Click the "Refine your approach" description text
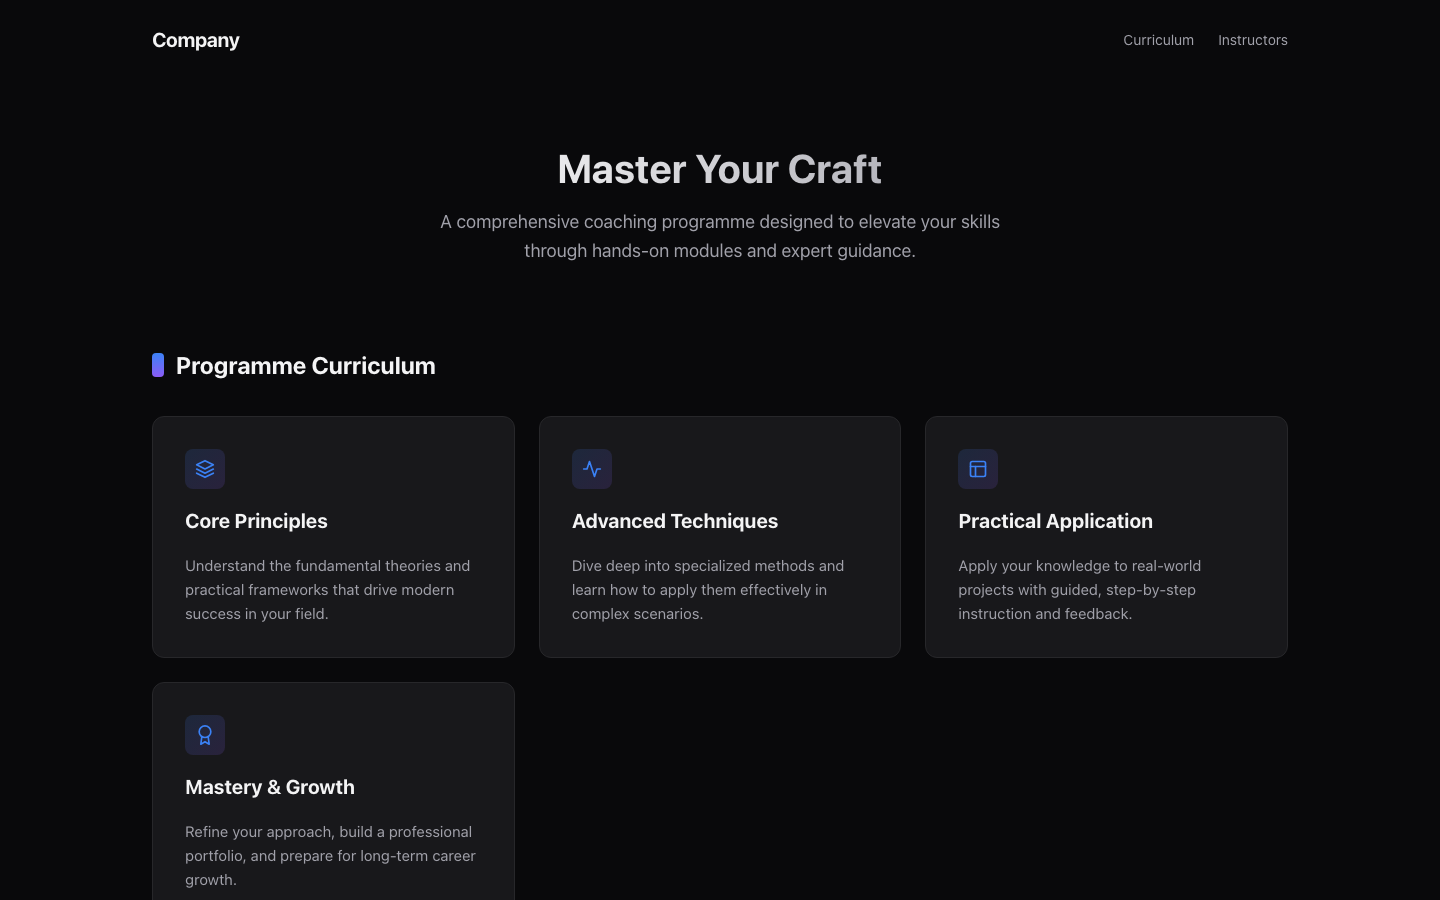 330,856
